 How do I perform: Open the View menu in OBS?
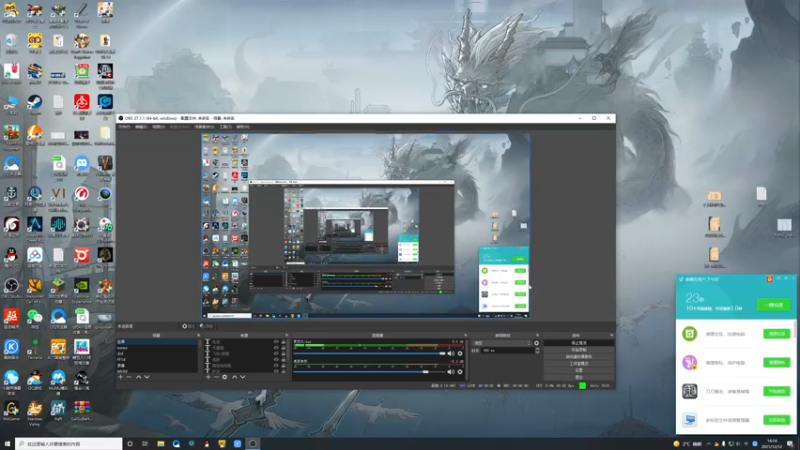pyautogui.click(x=159, y=127)
